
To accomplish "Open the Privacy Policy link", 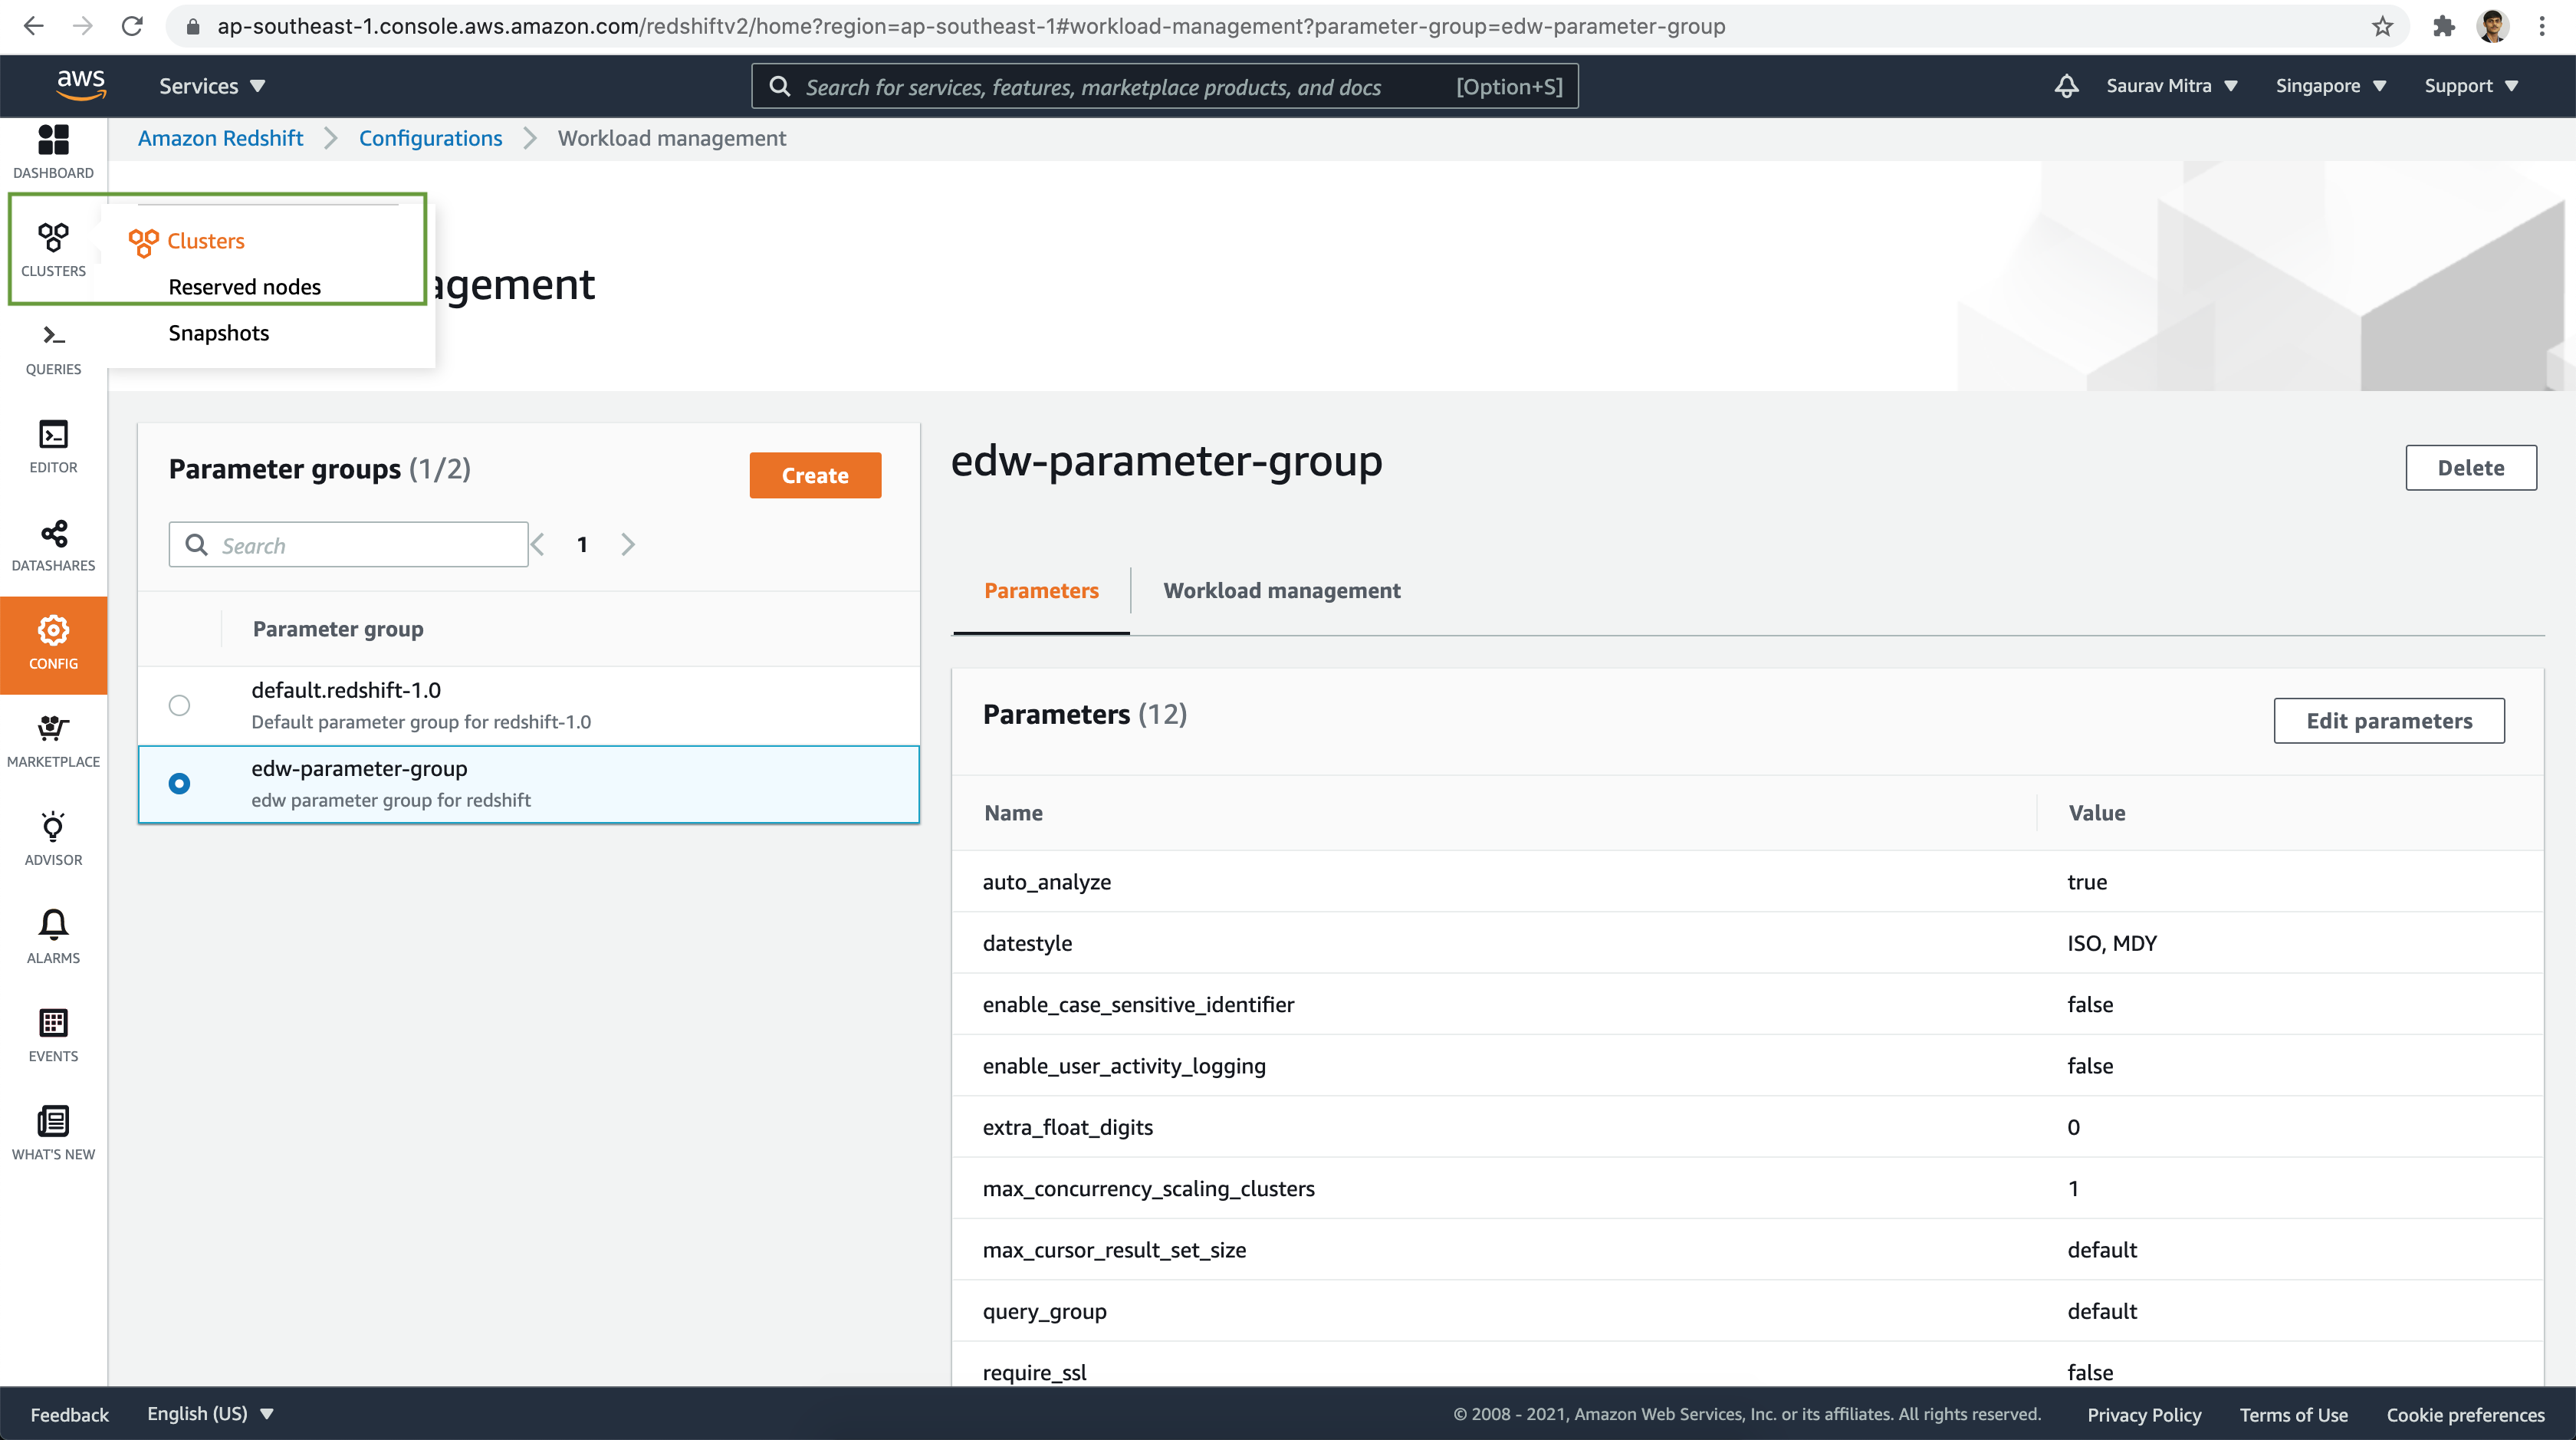I will 2143,1414.
